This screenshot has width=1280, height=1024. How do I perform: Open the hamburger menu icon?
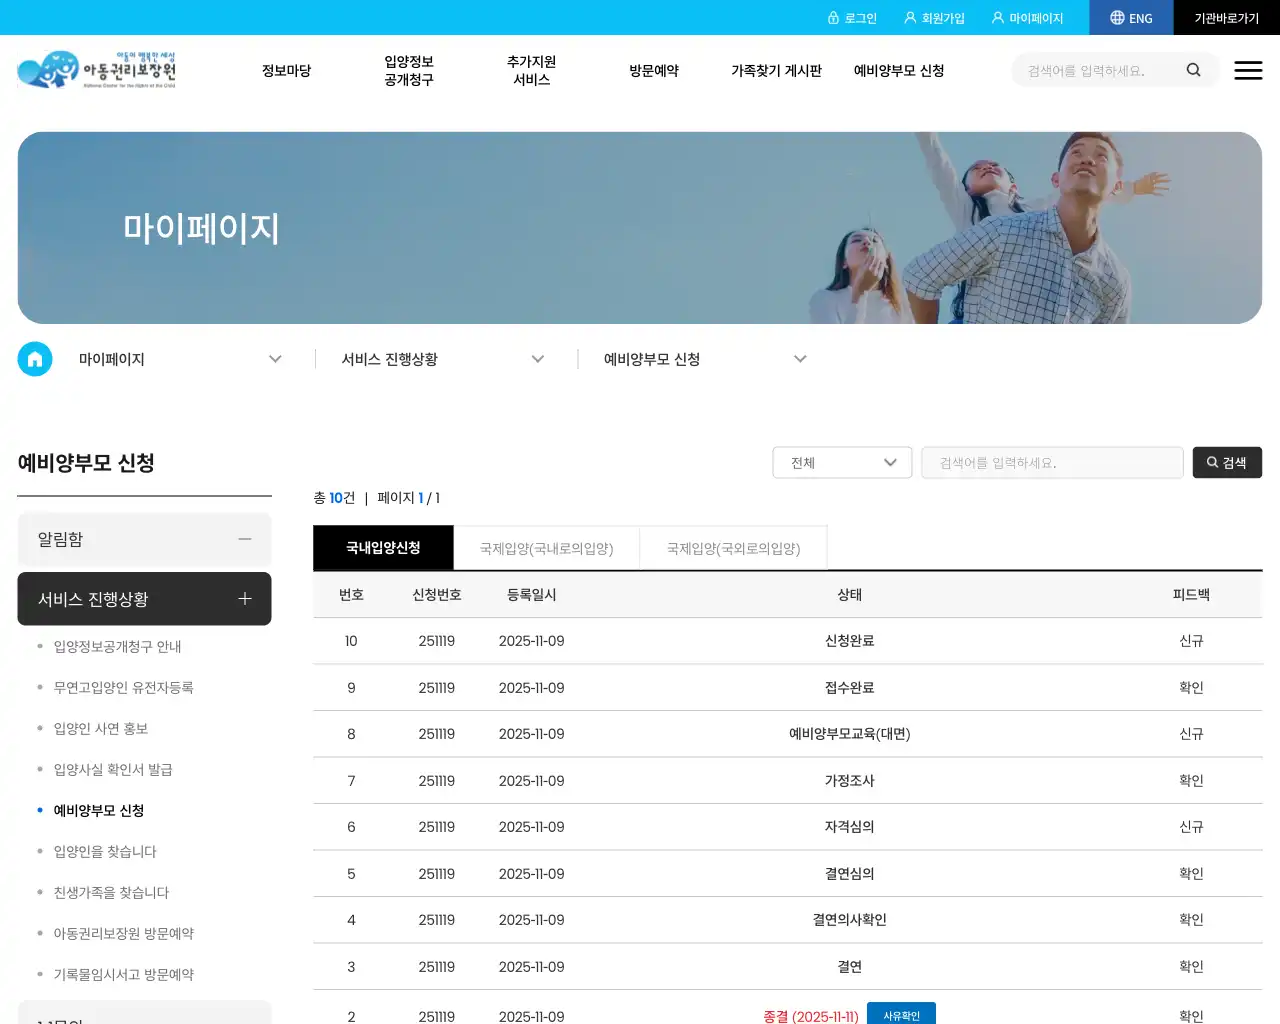(x=1248, y=70)
